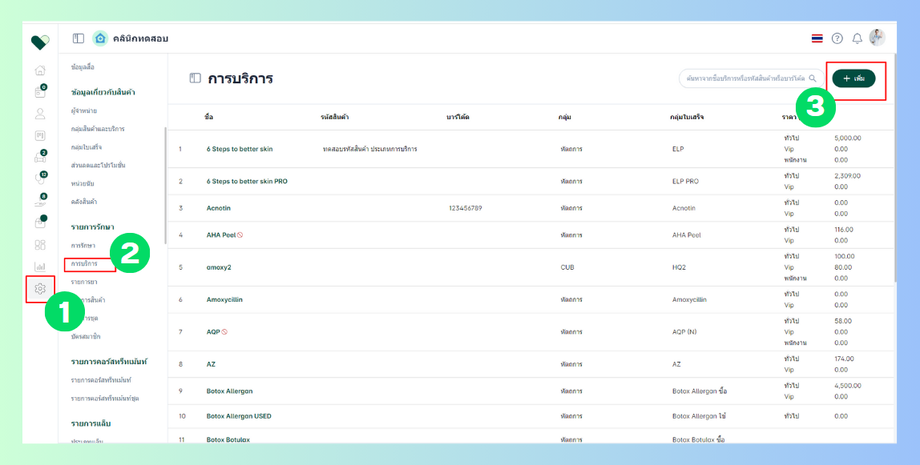Open the AZ service name in row 8
The image size is (920, 465).
coord(211,364)
